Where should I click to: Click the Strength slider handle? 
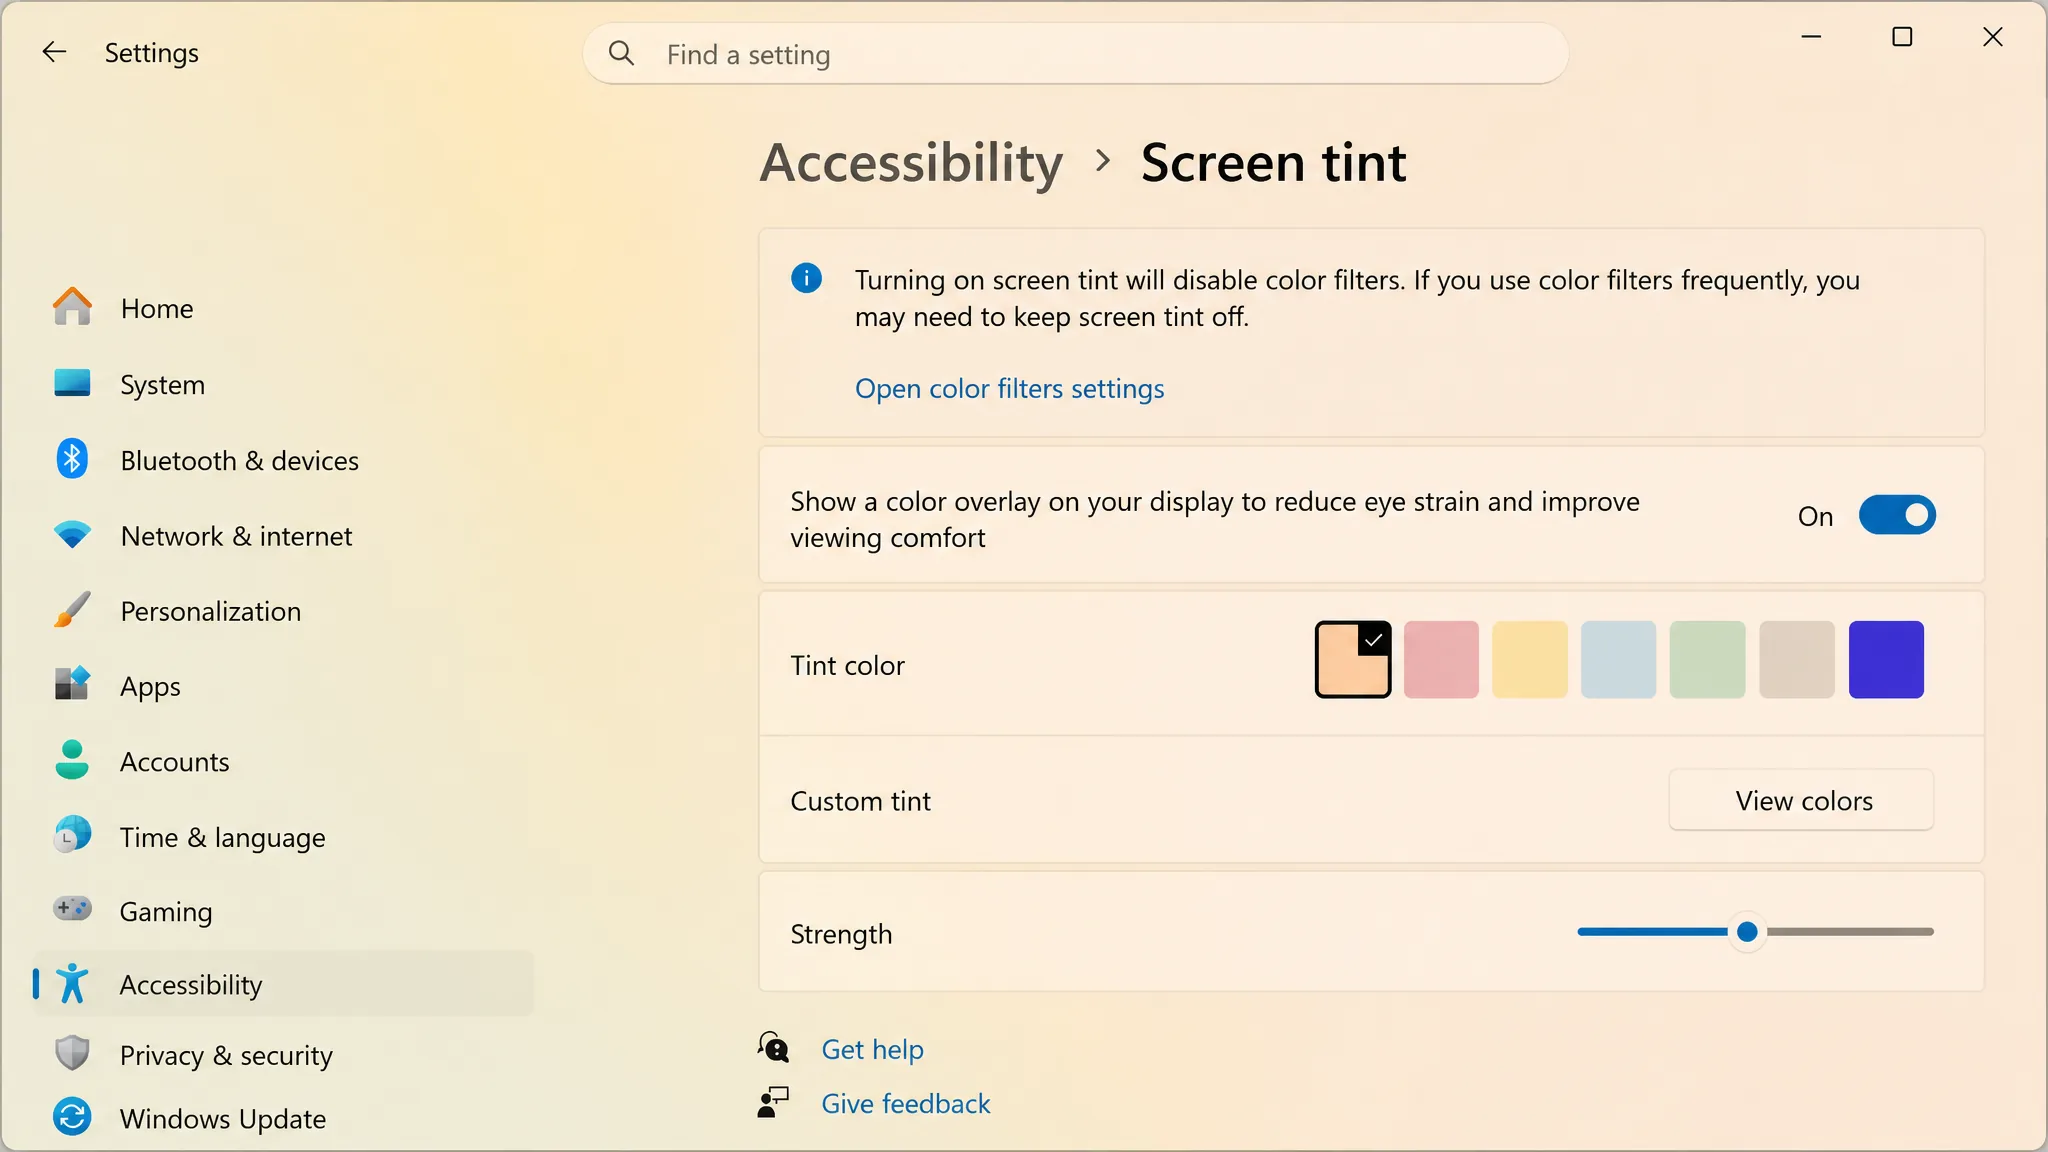(1747, 931)
